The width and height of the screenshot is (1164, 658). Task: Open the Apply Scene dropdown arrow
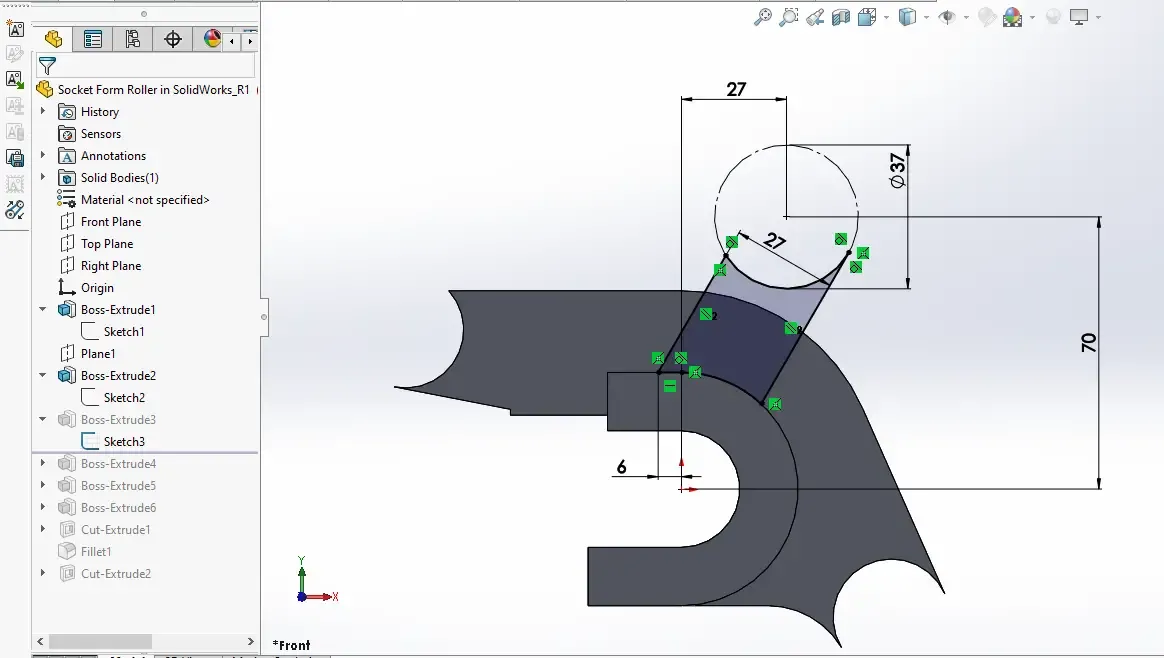click(1033, 17)
